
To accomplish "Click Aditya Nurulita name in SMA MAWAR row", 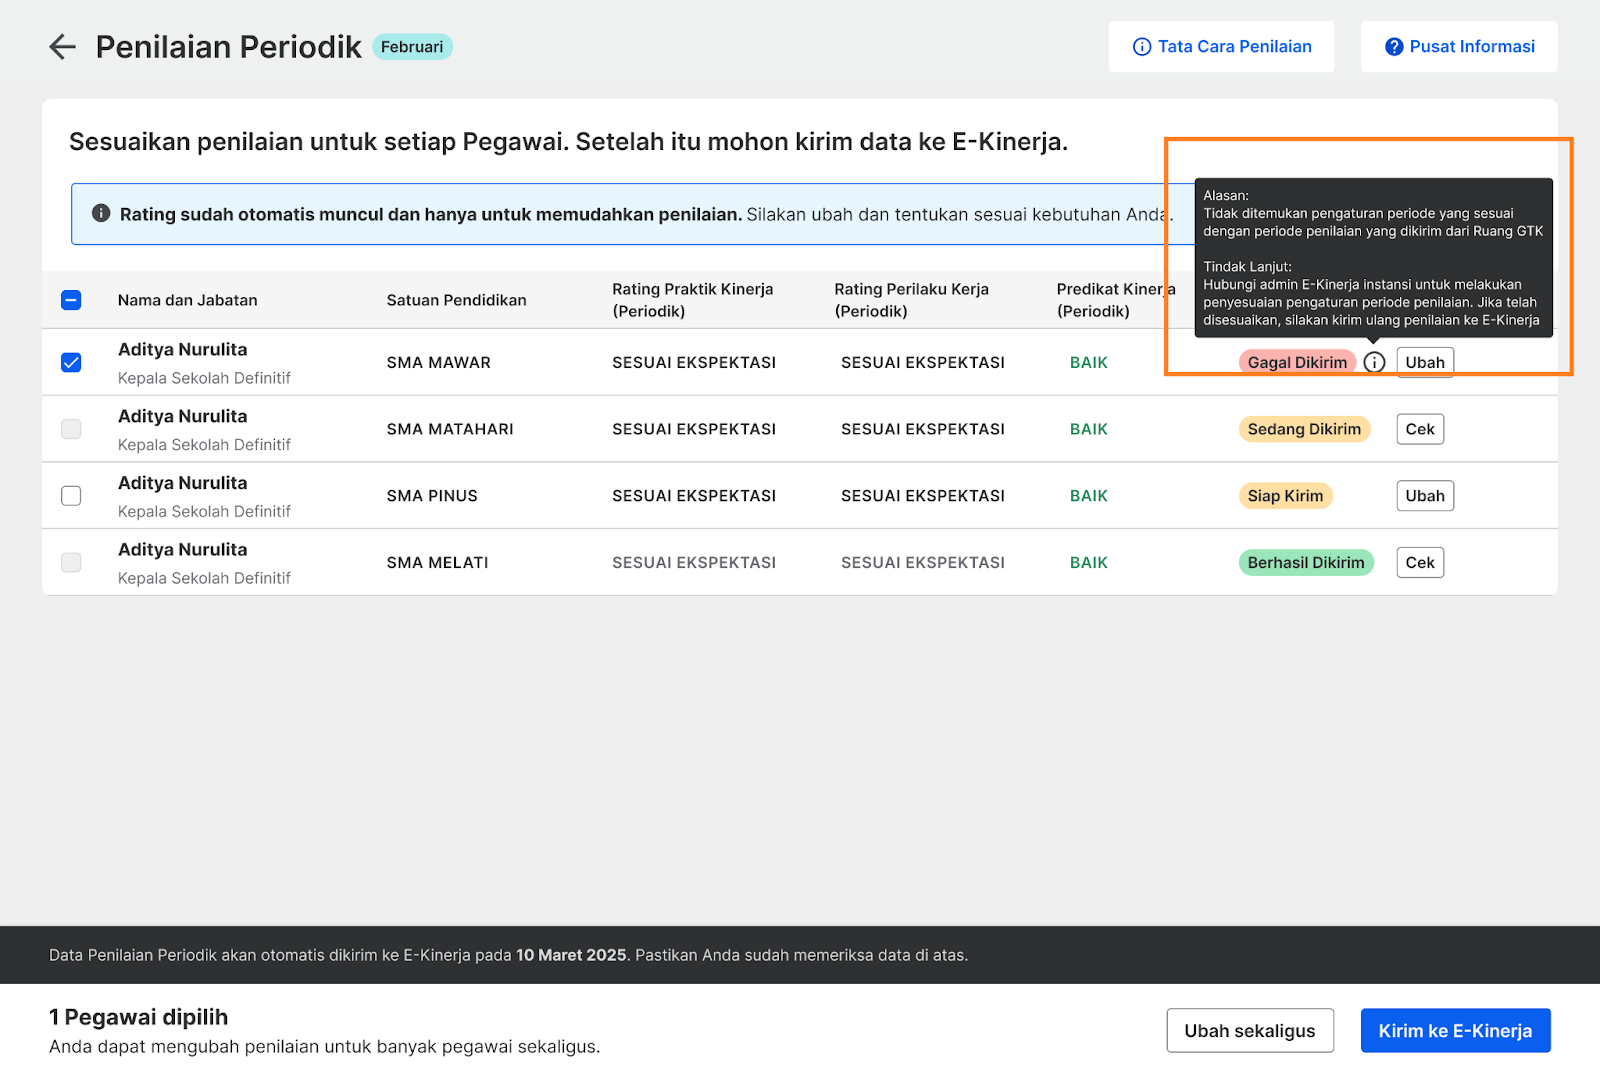I will (182, 349).
